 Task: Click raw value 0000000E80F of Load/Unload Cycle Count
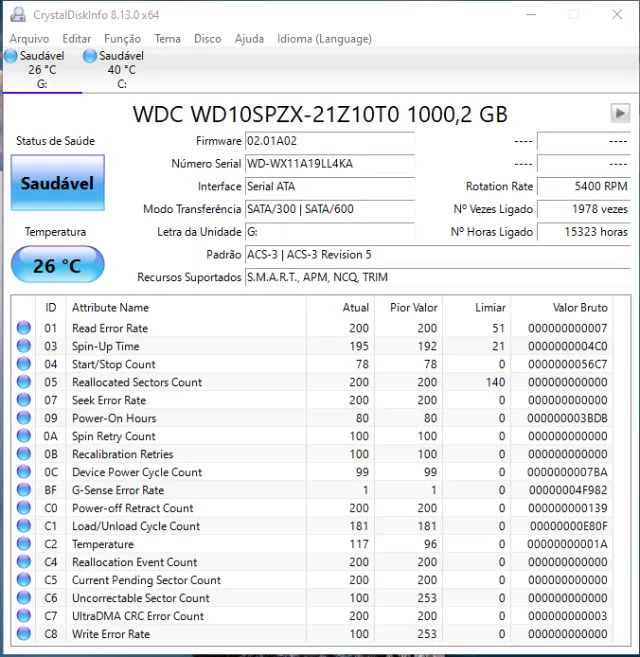[568, 526]
